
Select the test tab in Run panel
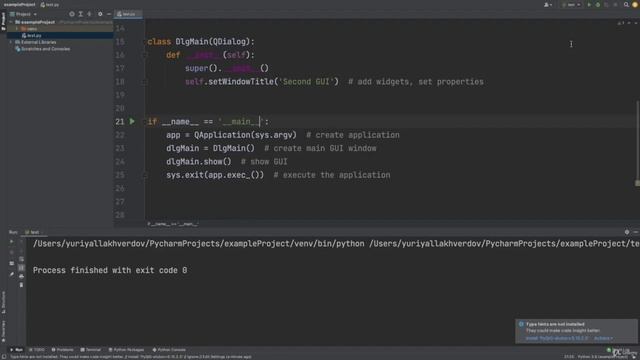(33, 232)
